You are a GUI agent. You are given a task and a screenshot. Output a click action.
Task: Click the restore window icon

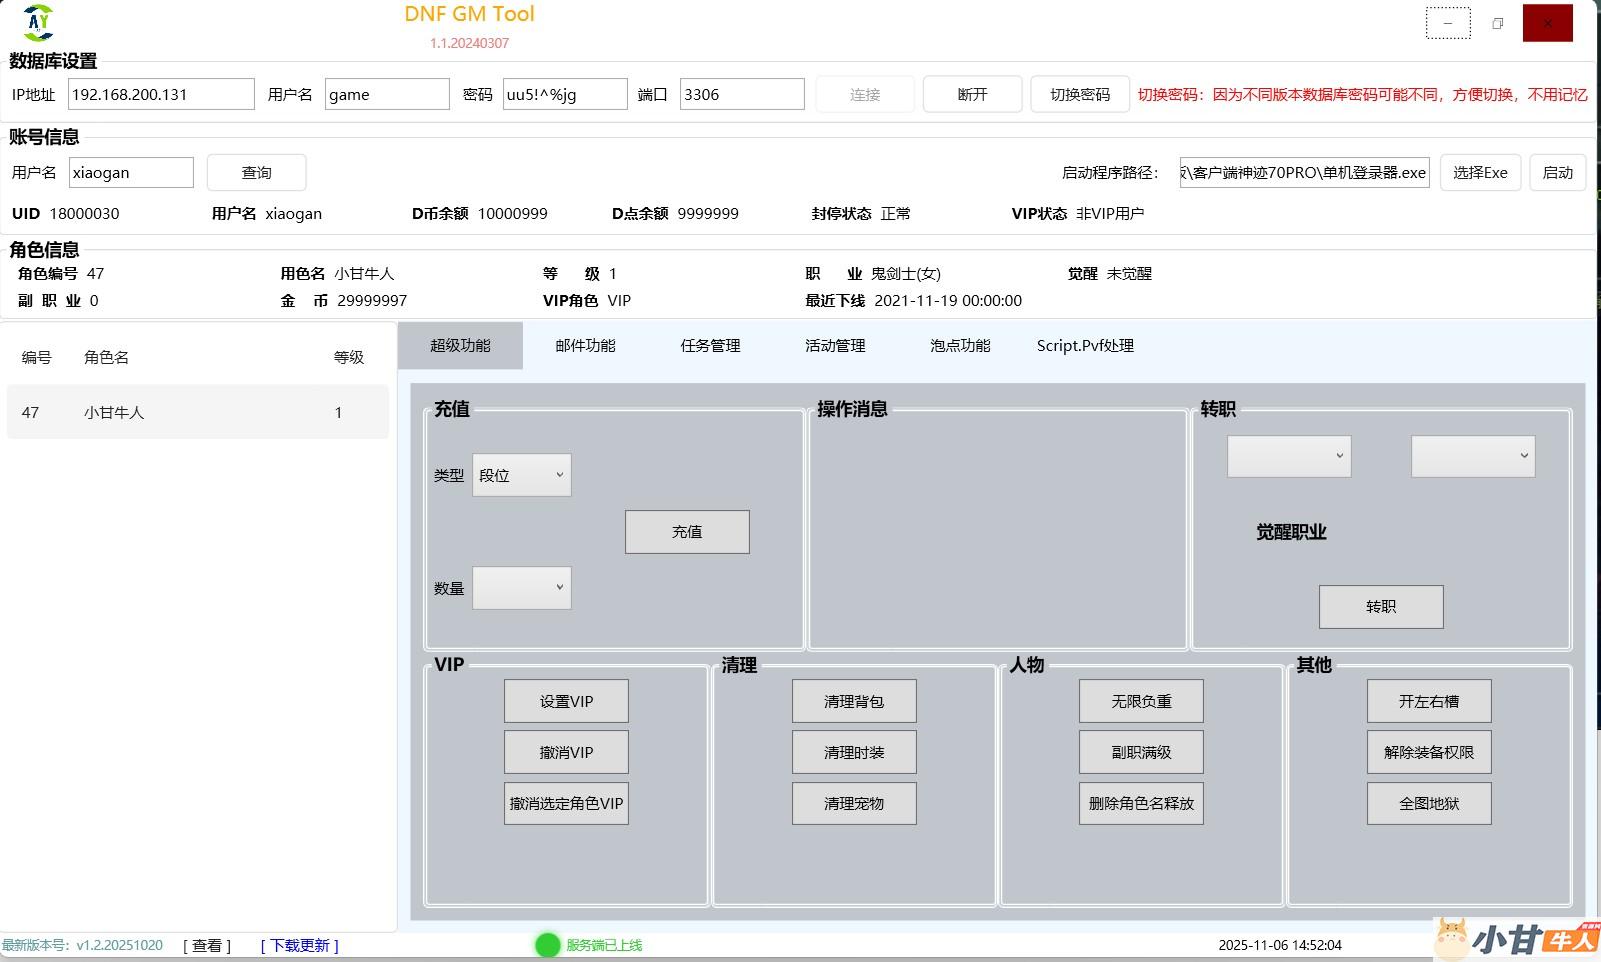(x=1497, y=23)
